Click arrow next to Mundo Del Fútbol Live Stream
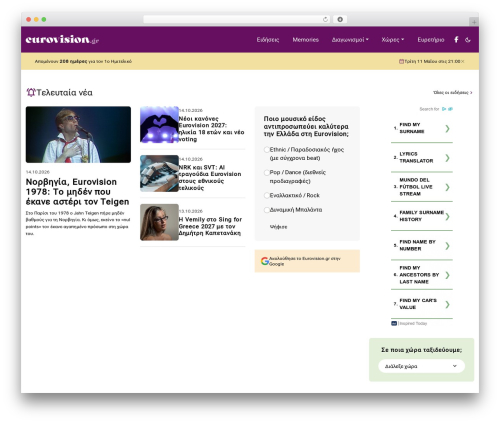The width and height of the screenshot is (500, 423). click(x=447, y=187)
